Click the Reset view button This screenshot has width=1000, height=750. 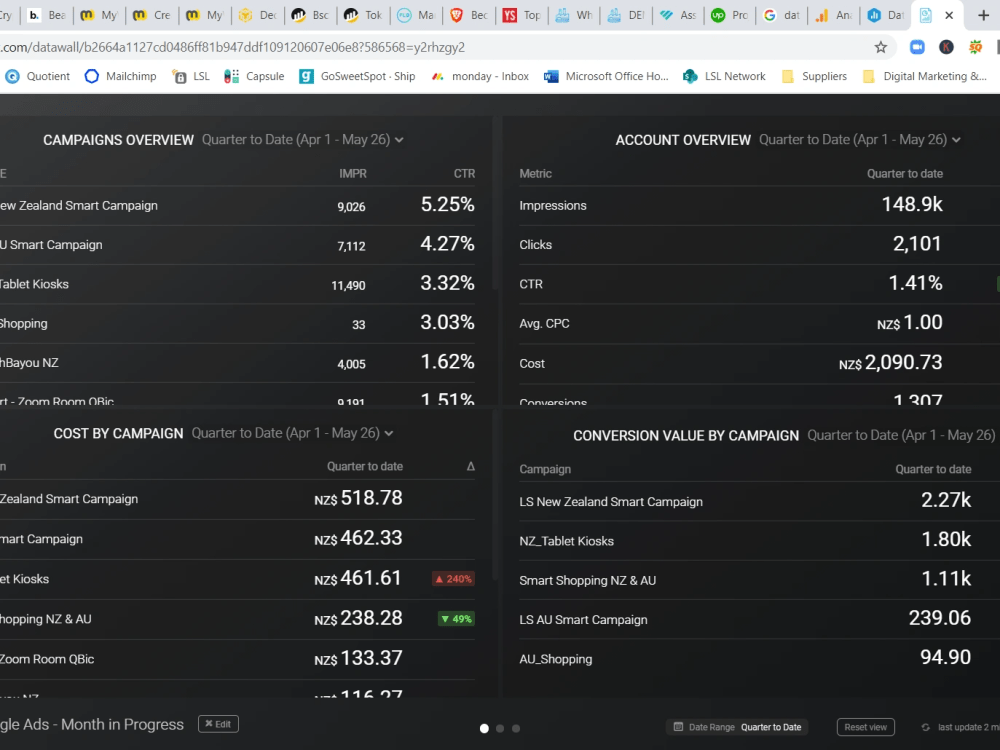pyautogui.click(x=865, y=727)
